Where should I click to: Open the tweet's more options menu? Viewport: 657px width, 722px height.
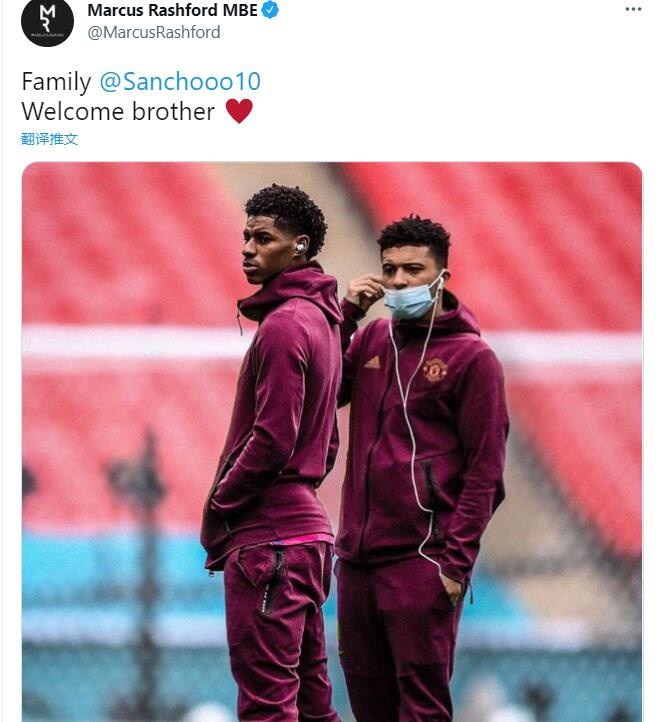point(633,9)
